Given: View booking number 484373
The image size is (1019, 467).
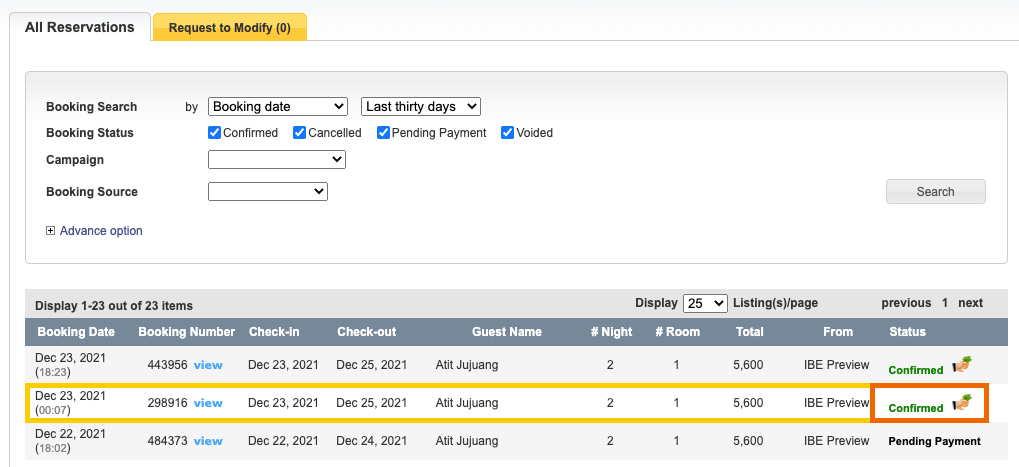Looking at the screenshot, I should pos(208,441).
